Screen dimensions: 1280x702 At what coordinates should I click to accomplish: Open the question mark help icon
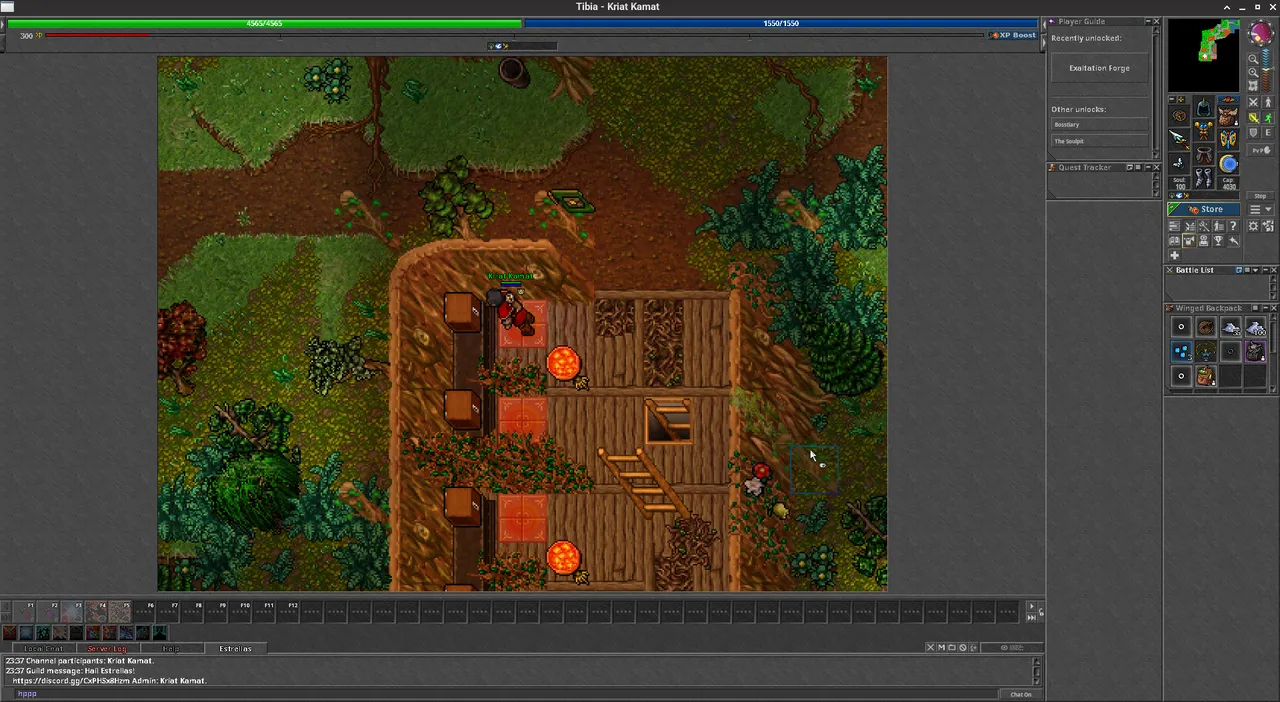tap(1233, 226)
